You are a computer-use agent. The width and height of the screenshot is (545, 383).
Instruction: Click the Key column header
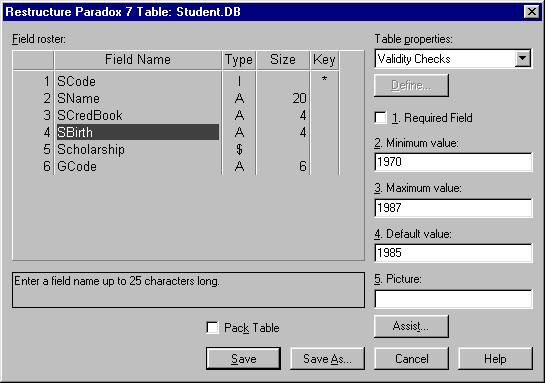point(324,60)
